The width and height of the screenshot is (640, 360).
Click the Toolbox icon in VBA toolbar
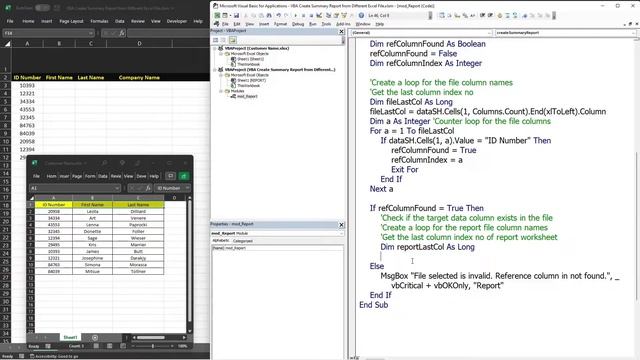(x=351, y=16)
